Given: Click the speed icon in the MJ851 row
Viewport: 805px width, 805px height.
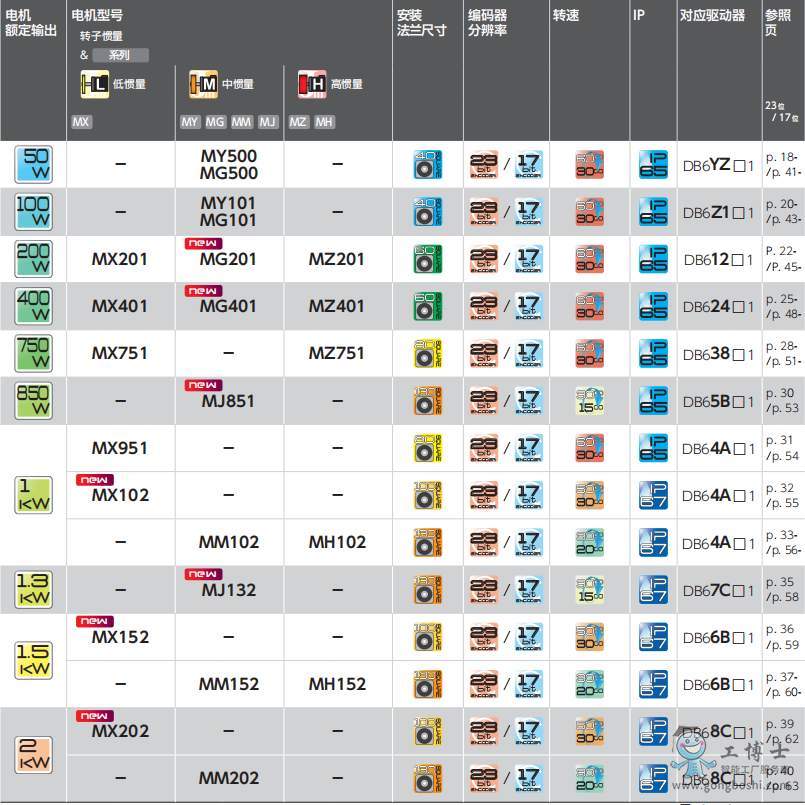Looking at the screenshot, I should coord(589,401).
